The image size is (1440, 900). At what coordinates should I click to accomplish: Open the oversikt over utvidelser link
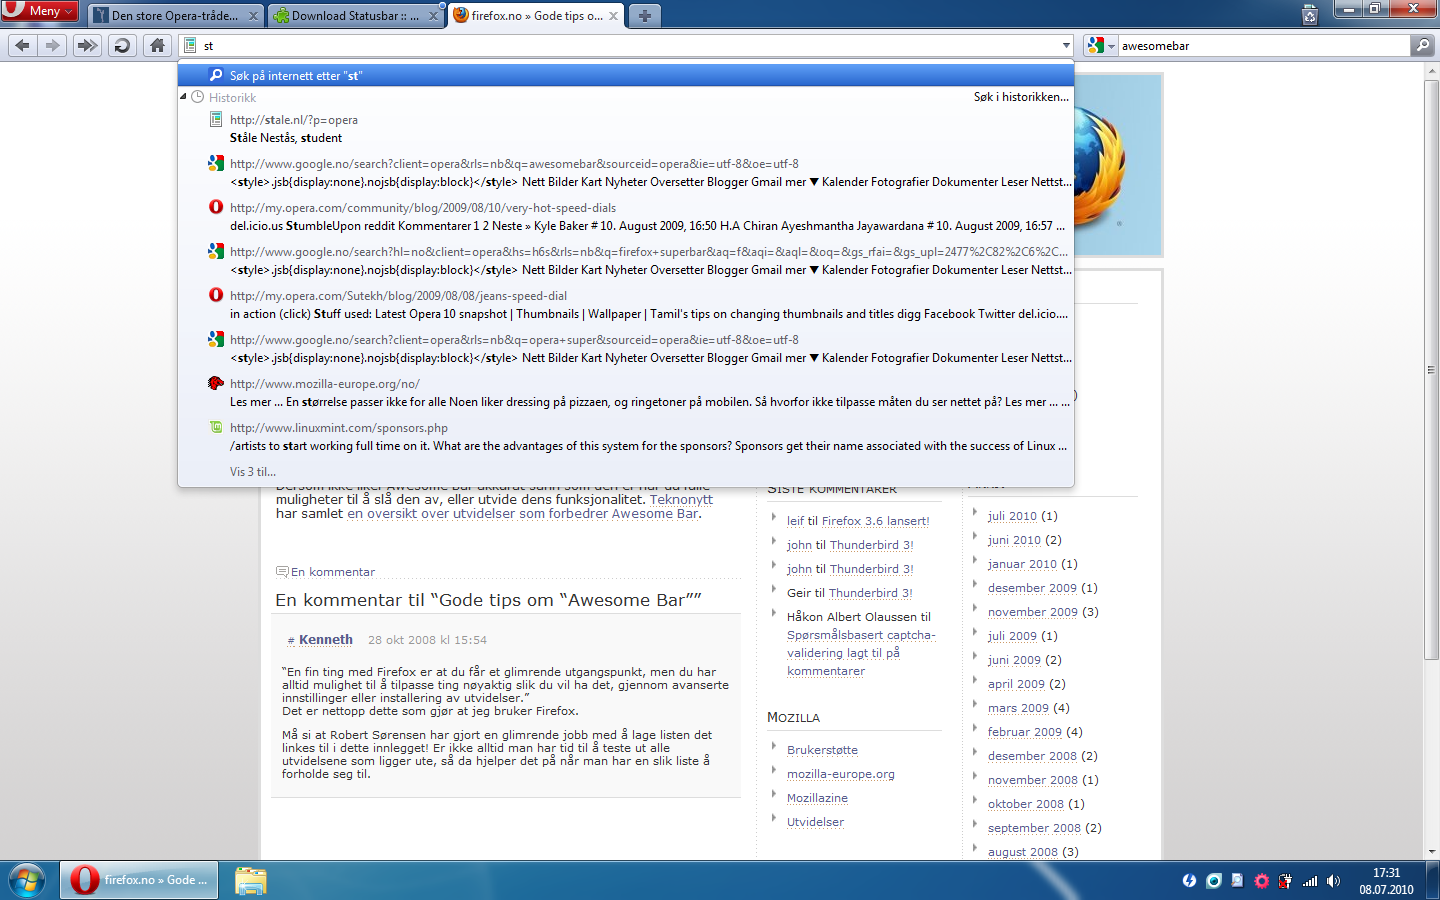pos(523,514)
